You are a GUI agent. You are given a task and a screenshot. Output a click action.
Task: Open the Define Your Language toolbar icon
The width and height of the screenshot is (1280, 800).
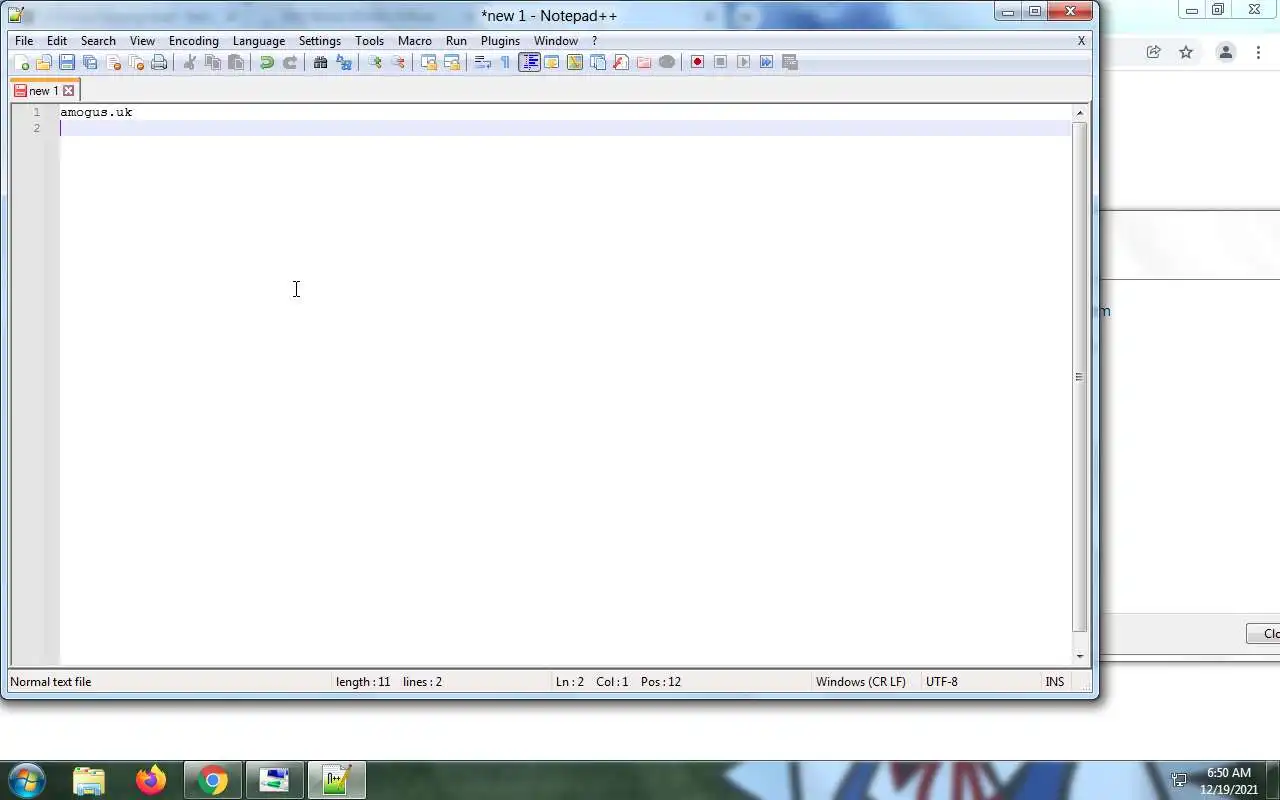(552, 62)
